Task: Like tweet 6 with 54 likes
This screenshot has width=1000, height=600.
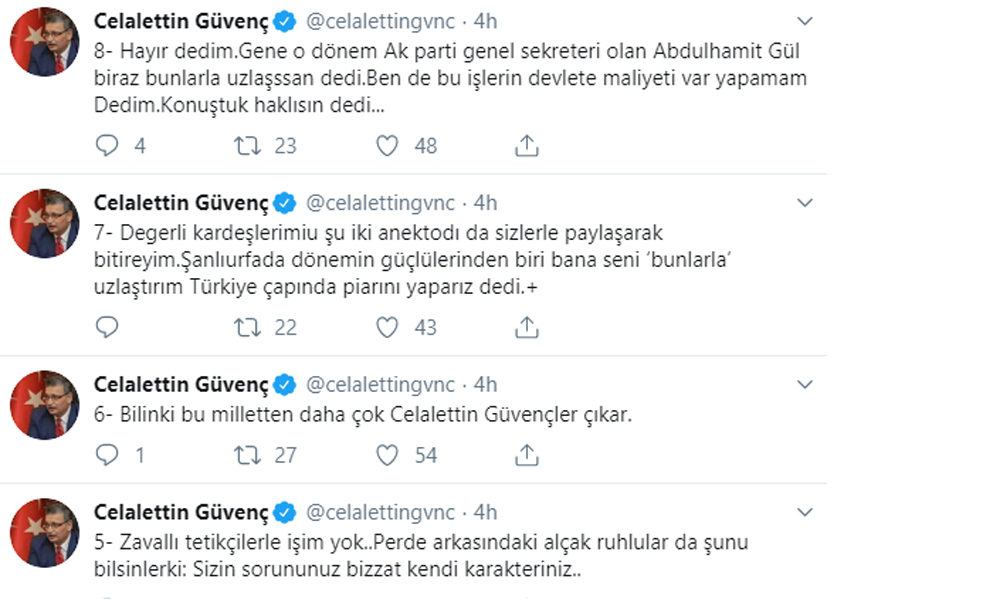Action: pos(388,455)
